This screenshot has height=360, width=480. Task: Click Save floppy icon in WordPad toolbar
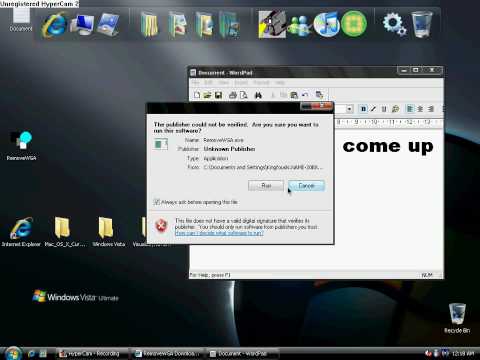(218, 95)
